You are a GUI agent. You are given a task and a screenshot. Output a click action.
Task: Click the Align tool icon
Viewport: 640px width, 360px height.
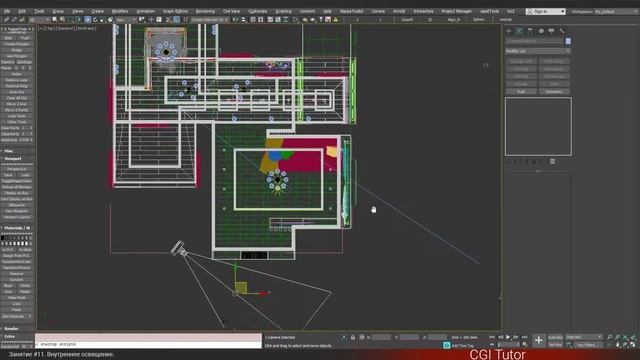(244, 20)
